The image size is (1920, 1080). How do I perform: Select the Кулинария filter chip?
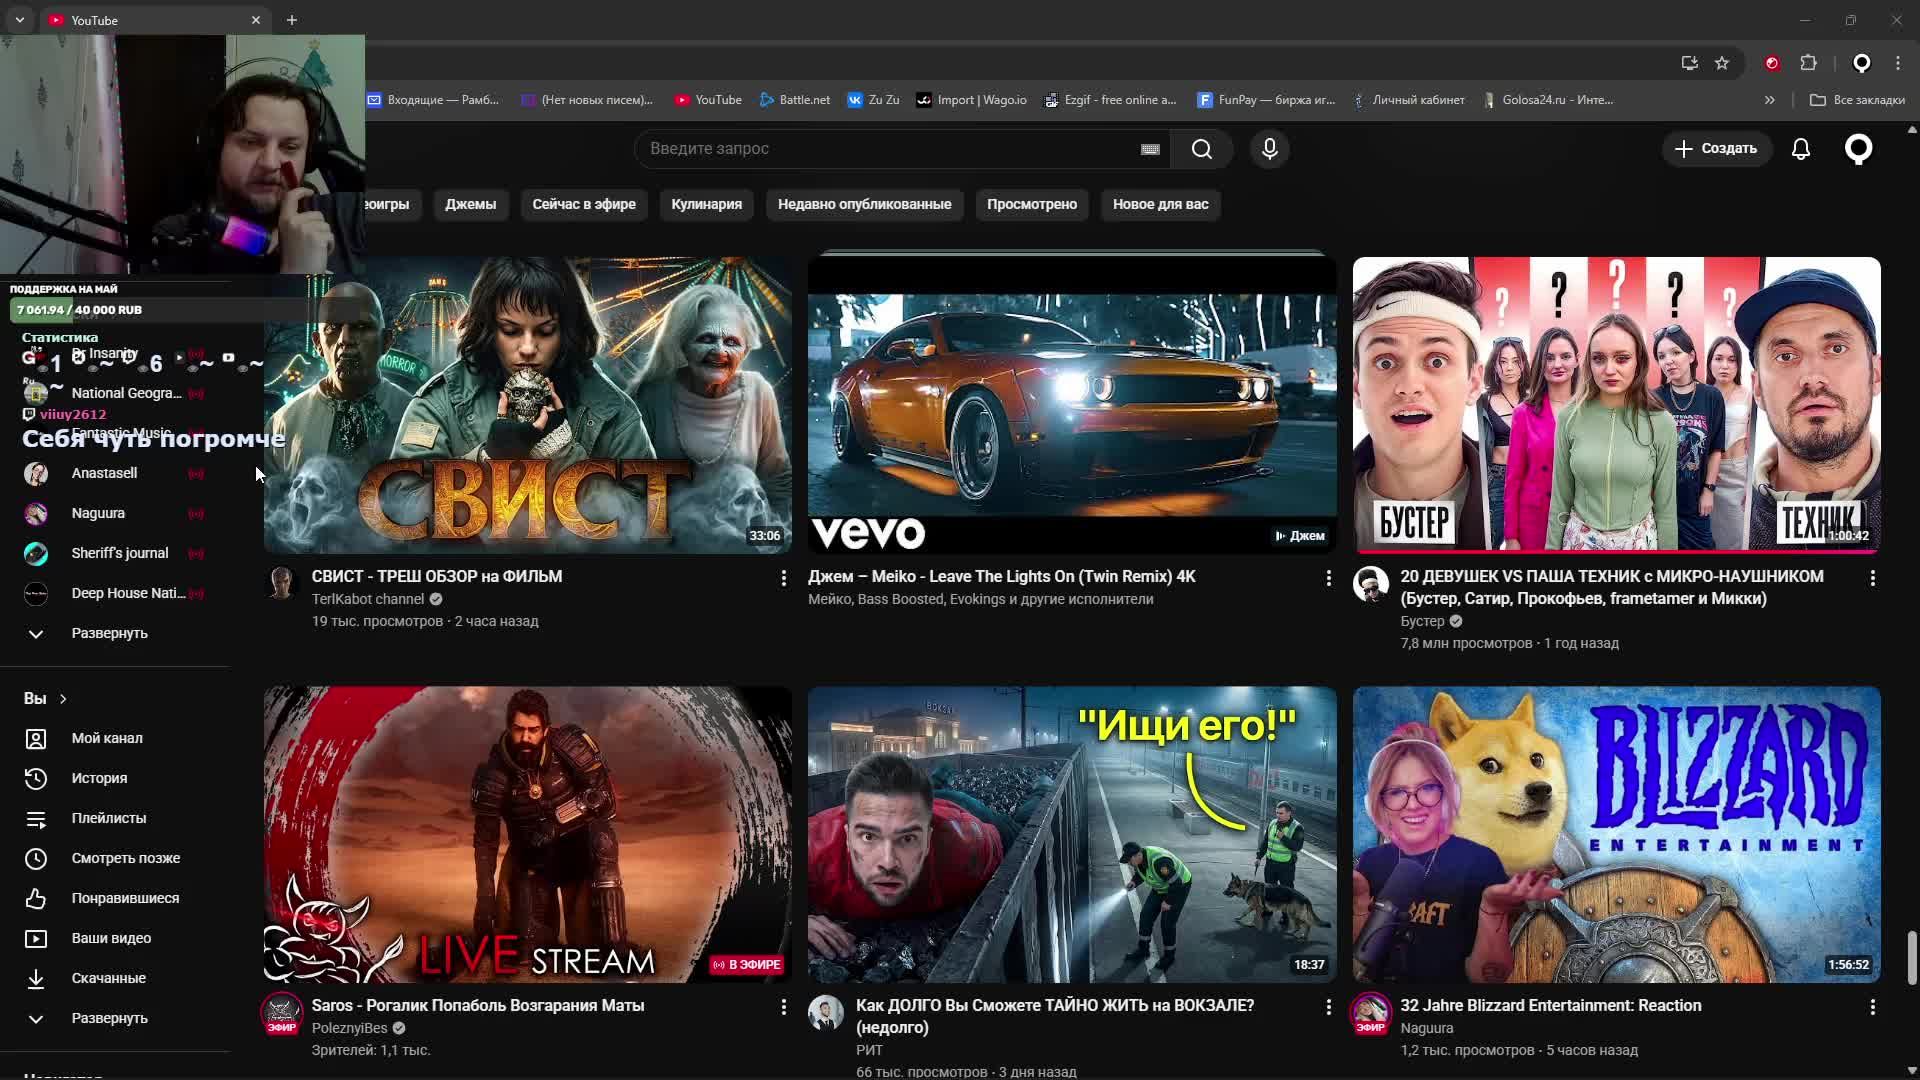point(706,204)
